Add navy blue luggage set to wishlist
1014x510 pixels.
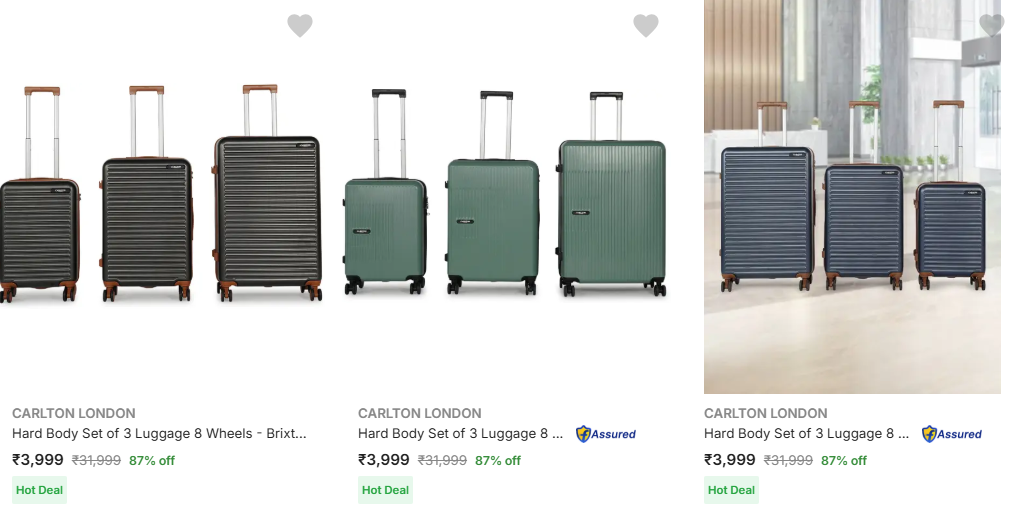[x=991, y=26]
